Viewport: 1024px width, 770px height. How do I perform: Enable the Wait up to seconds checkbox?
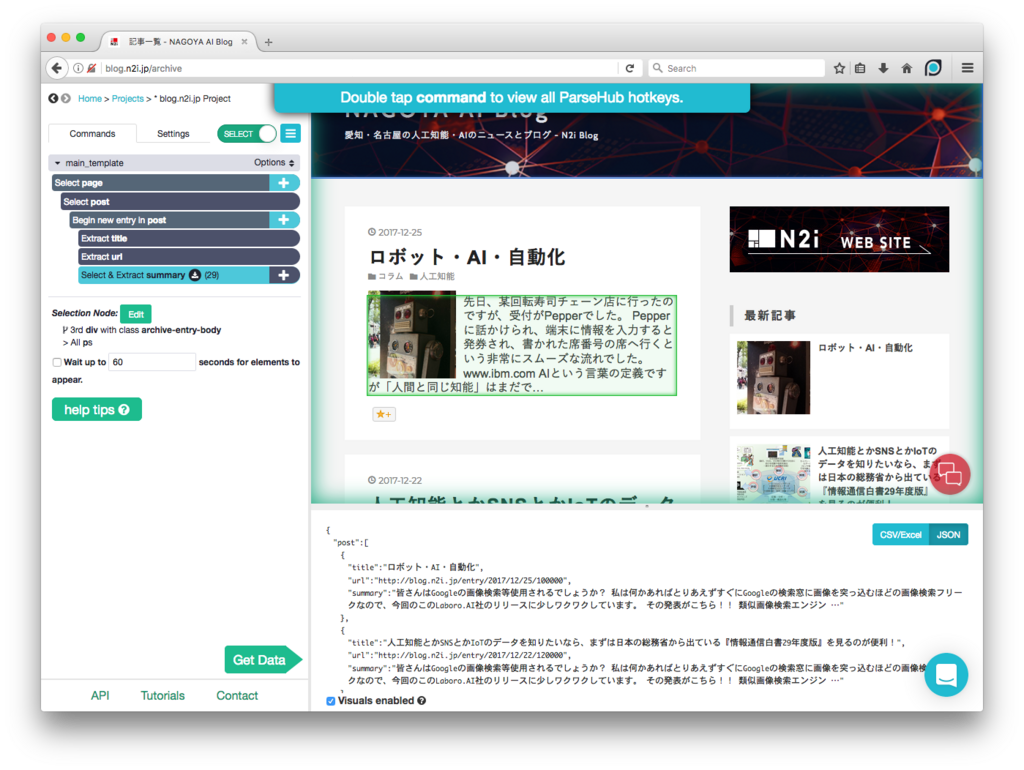pos(57,362)
